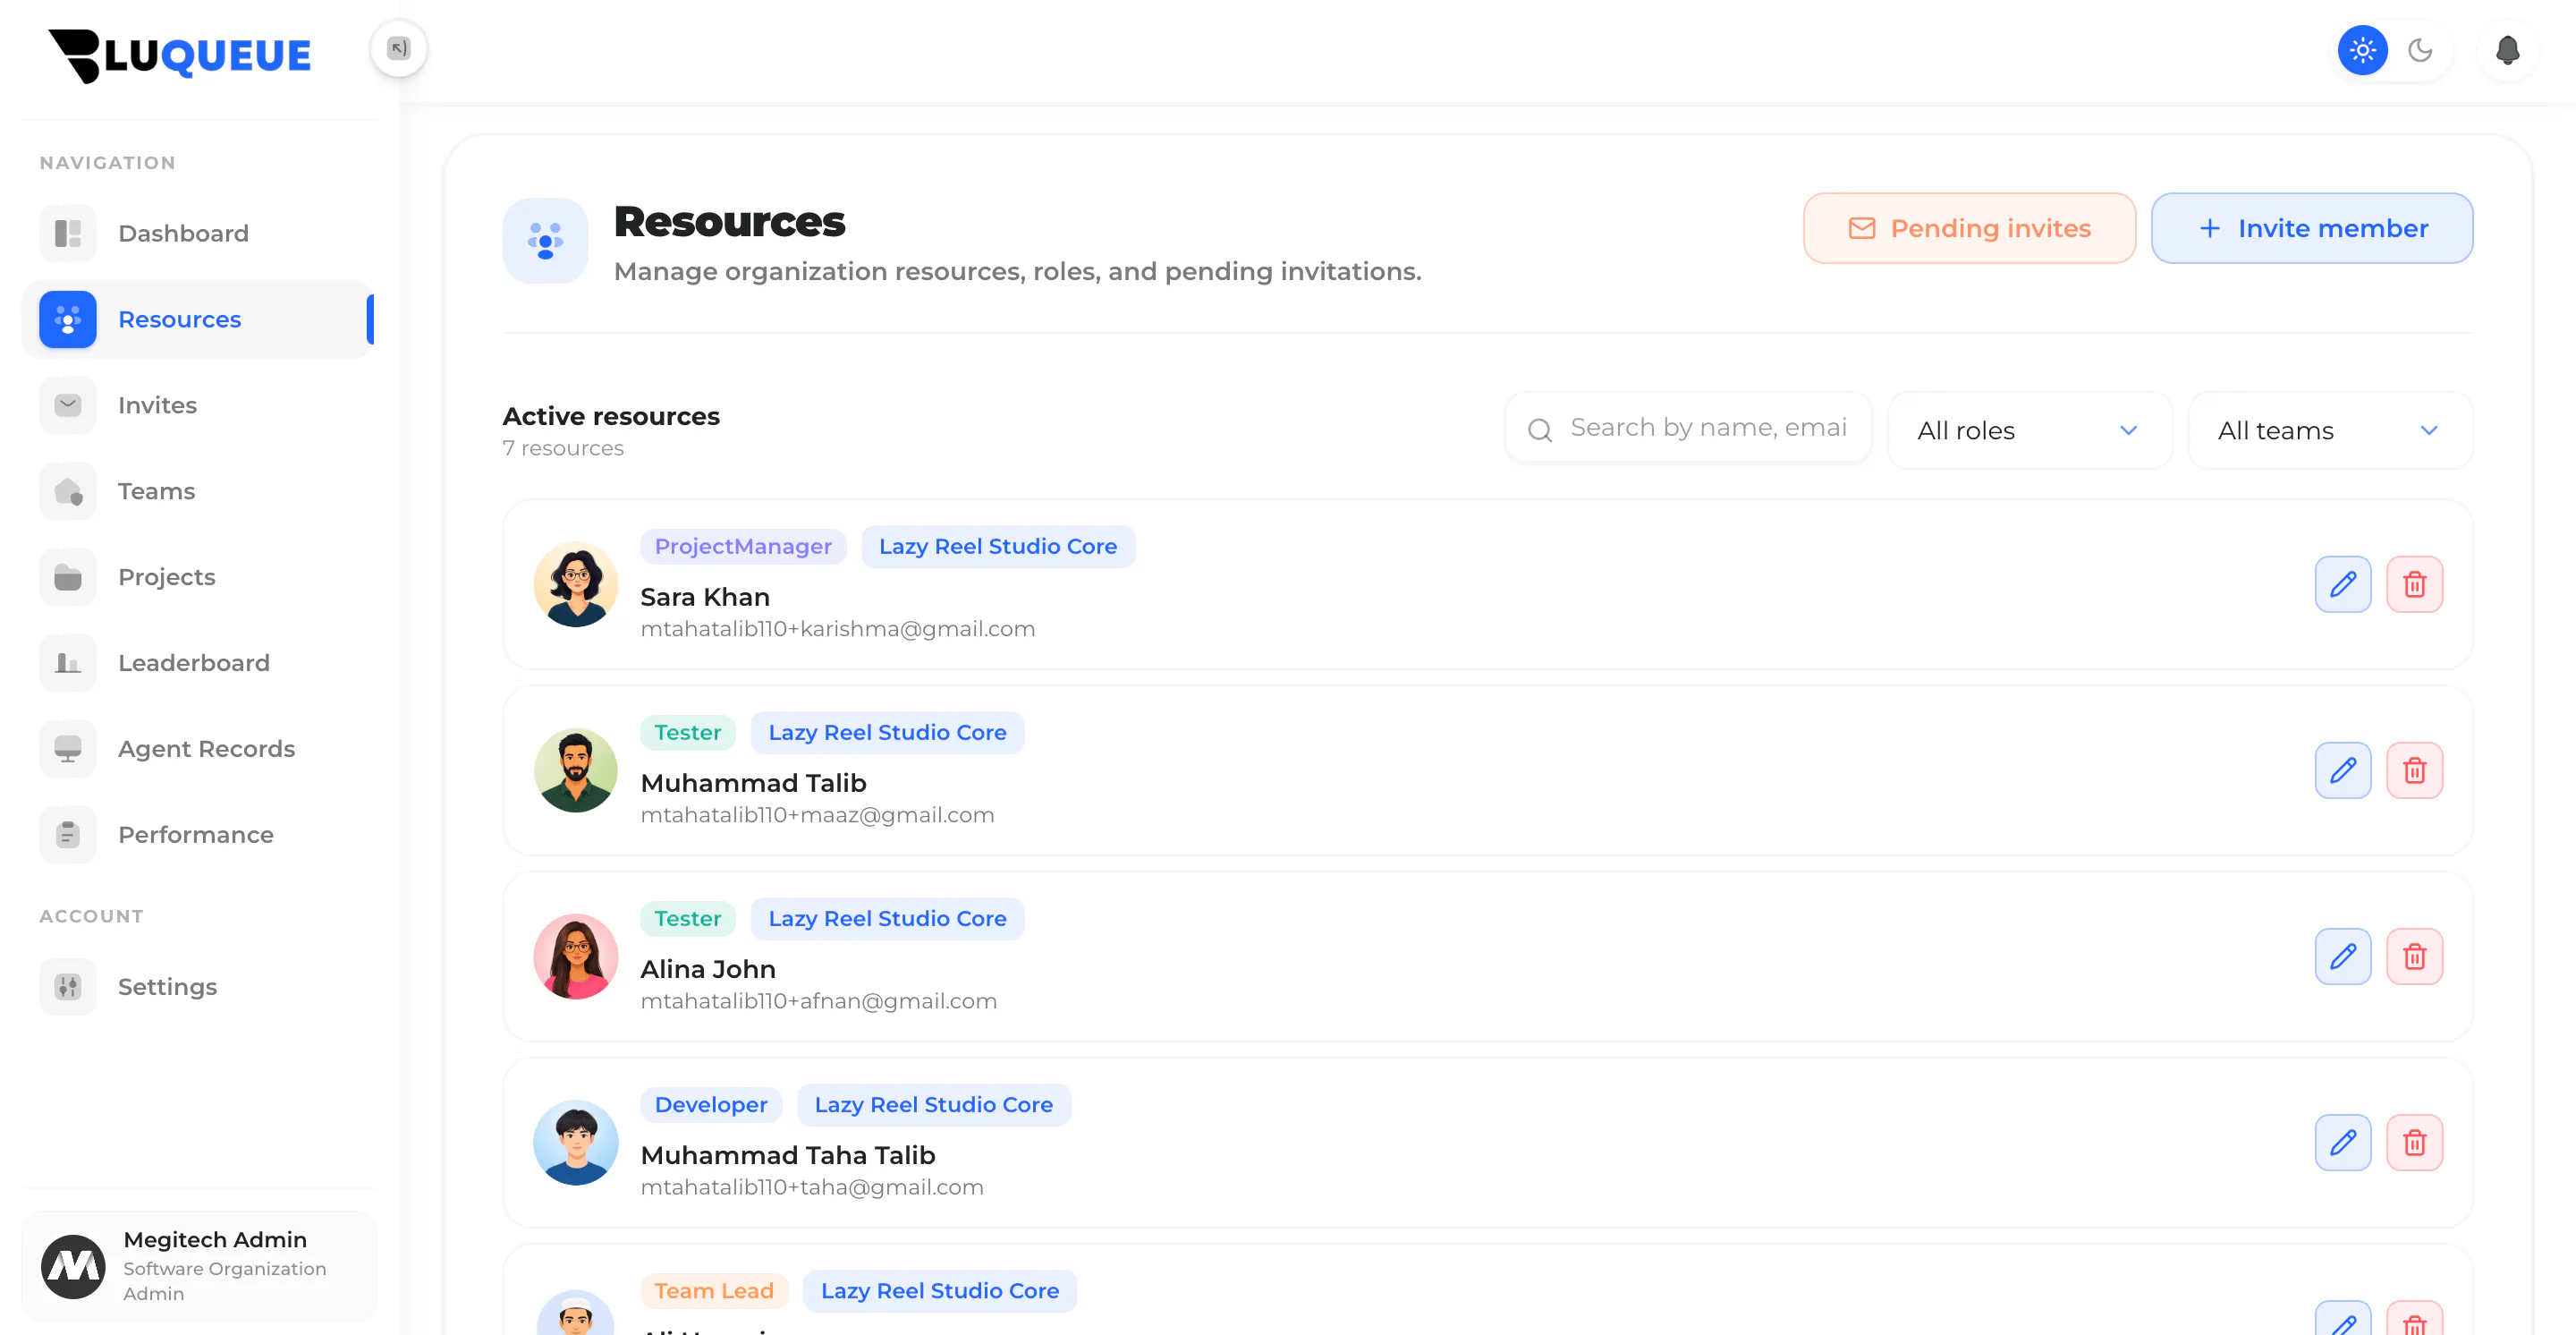Open the All roles dropdown
The height and width of the screenshot is (1335, 2576).
[x=2029, y=430]
